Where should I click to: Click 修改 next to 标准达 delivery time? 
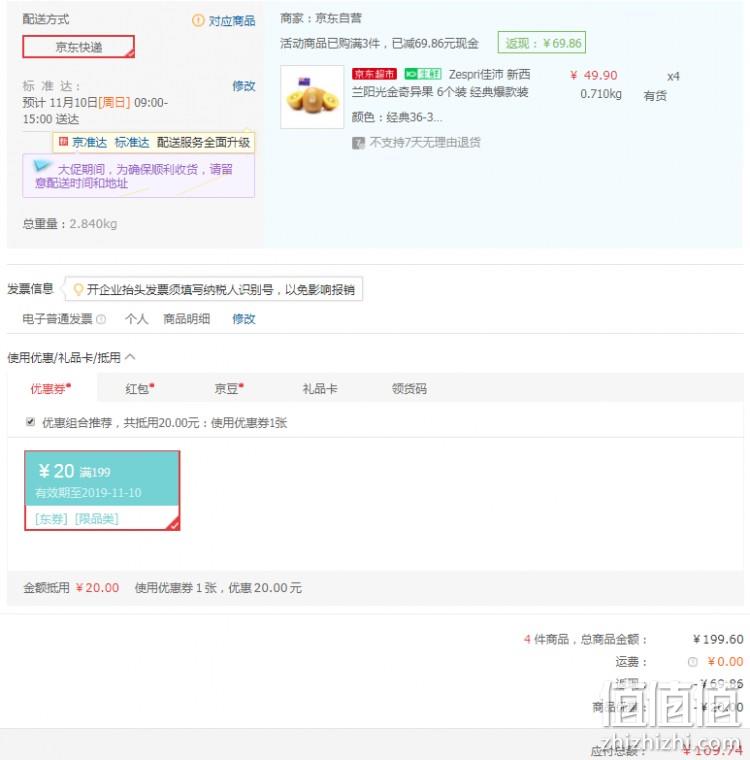(x=243, y=86)
